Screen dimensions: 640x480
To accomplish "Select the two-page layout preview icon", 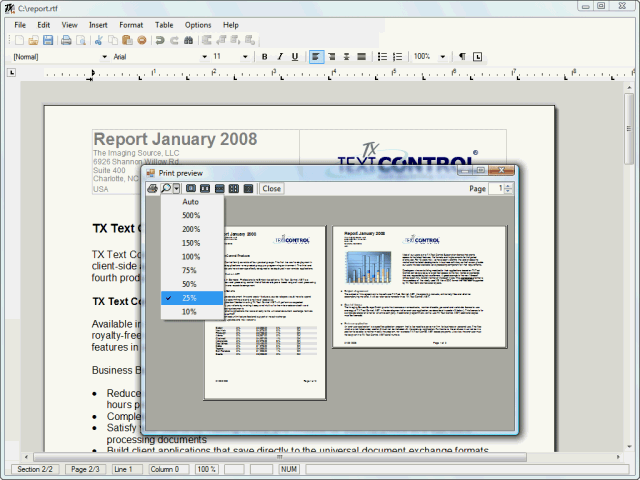I will (204, 188).
